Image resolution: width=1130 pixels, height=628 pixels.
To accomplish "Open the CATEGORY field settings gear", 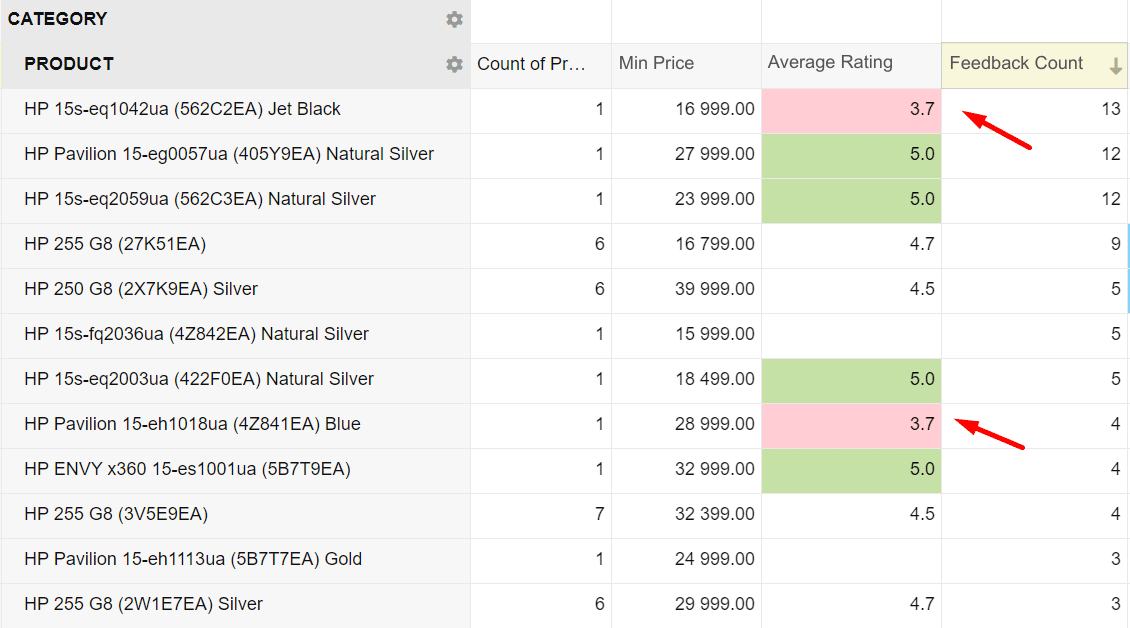I will (454, 19).
